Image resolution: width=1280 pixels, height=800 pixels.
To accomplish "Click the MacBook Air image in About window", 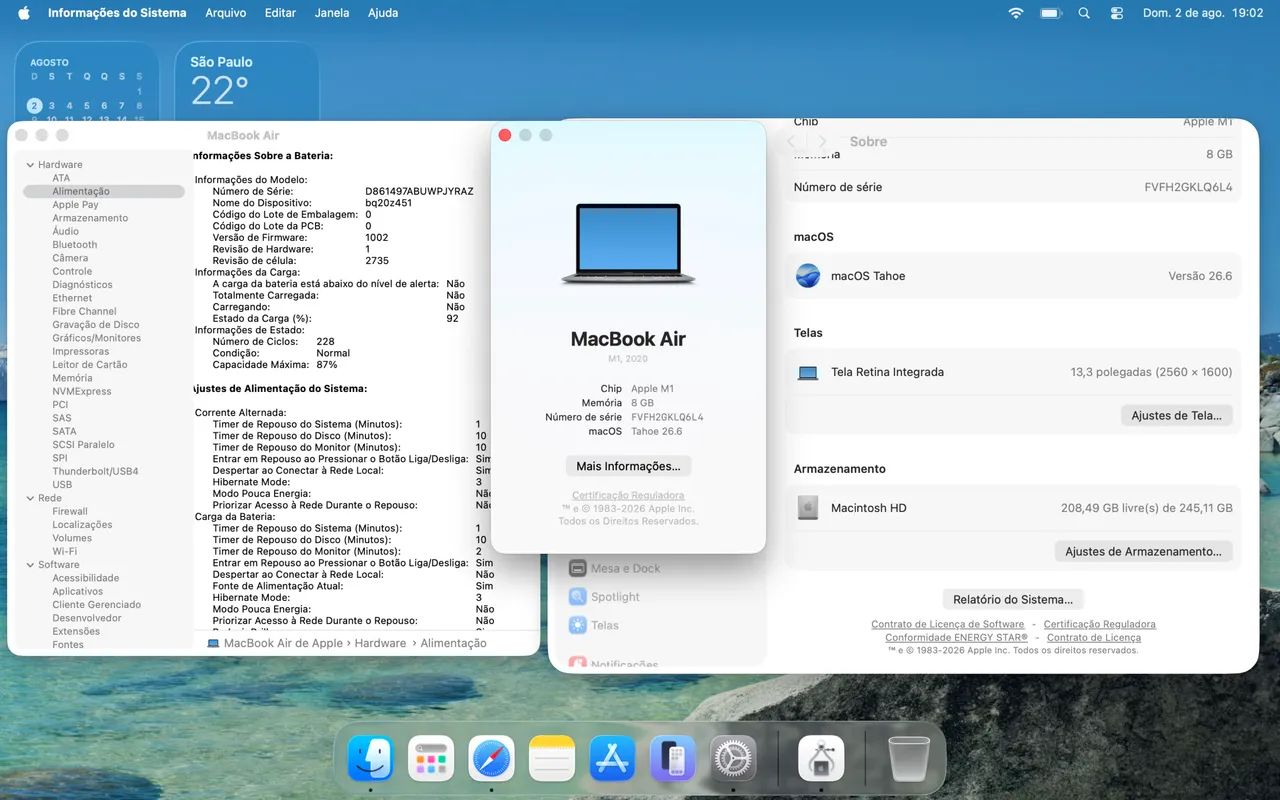I will (628, 244).
